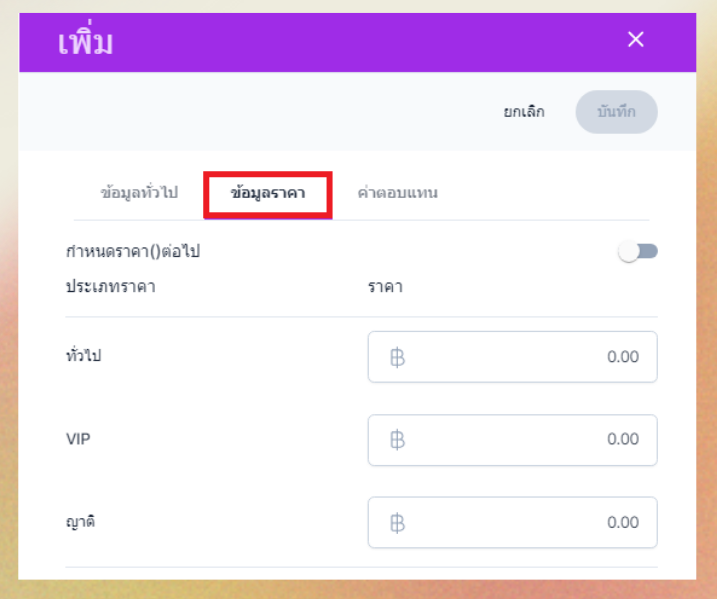
Task: Click the 0.00 value of the ทั่วไป price
Action: click(622, 357)
